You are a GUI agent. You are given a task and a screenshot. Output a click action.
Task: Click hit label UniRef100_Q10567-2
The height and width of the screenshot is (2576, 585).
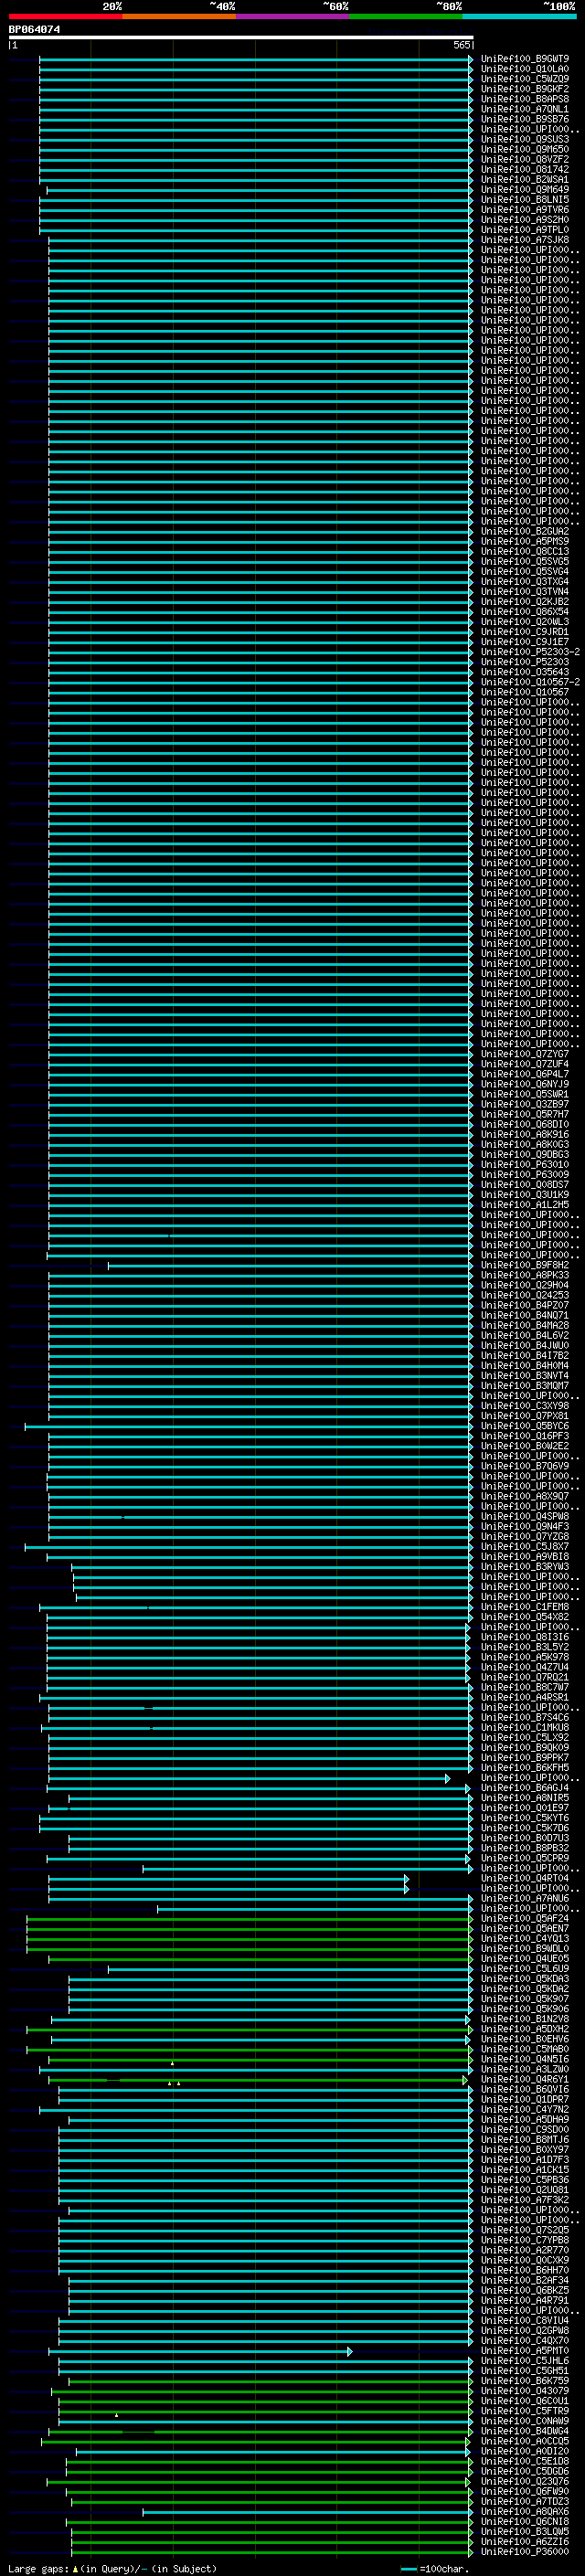(530, 682)
